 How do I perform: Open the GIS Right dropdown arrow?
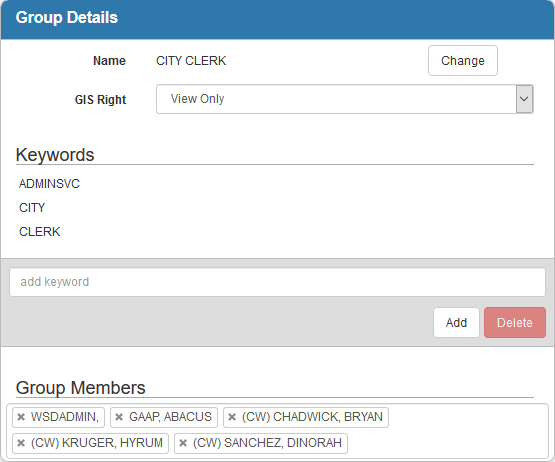pyautogui.click(x=524, y=99)
